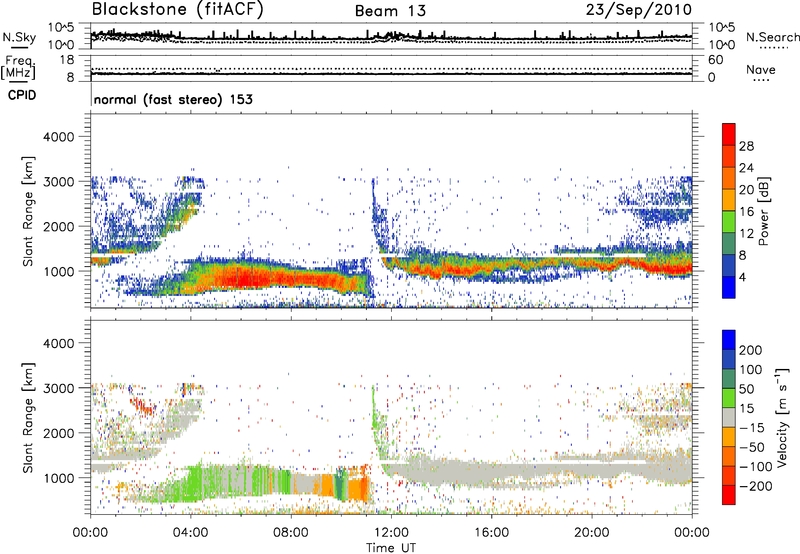Click the 60 tick beside Nave
This screenshot has height=554, width=800.
(715, 60)
